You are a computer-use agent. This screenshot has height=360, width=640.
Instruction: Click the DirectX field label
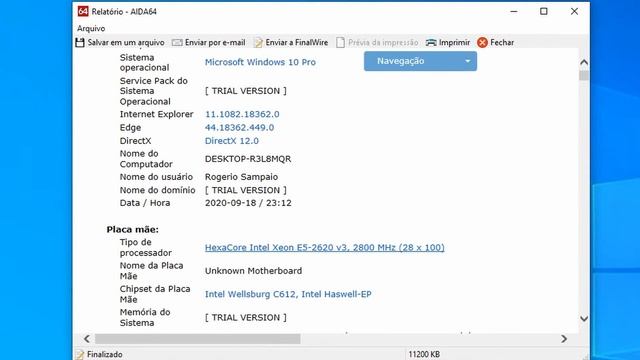pyautogui.click(x=136, y=141)
